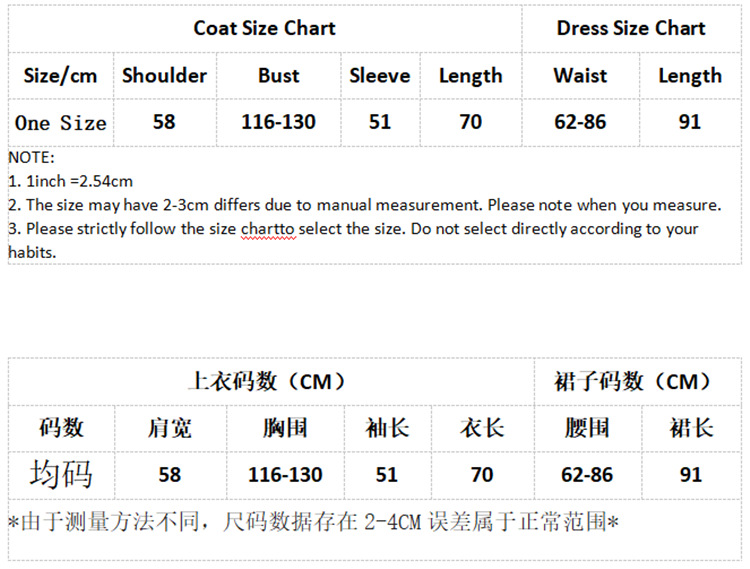This screenshot has width=750, height=569.
Task: Select the "Waist" column header
Action: pos(580,76)
